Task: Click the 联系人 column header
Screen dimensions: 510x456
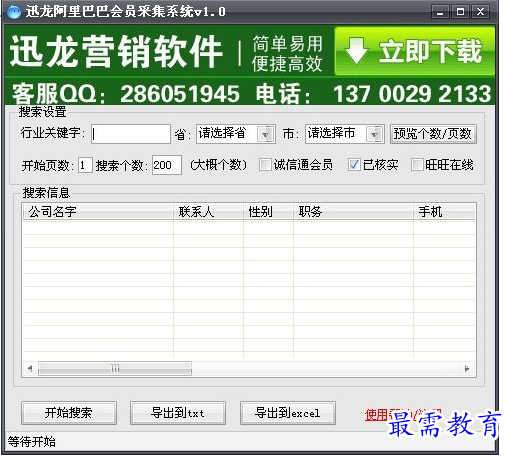Action: [x=208, y=212]
